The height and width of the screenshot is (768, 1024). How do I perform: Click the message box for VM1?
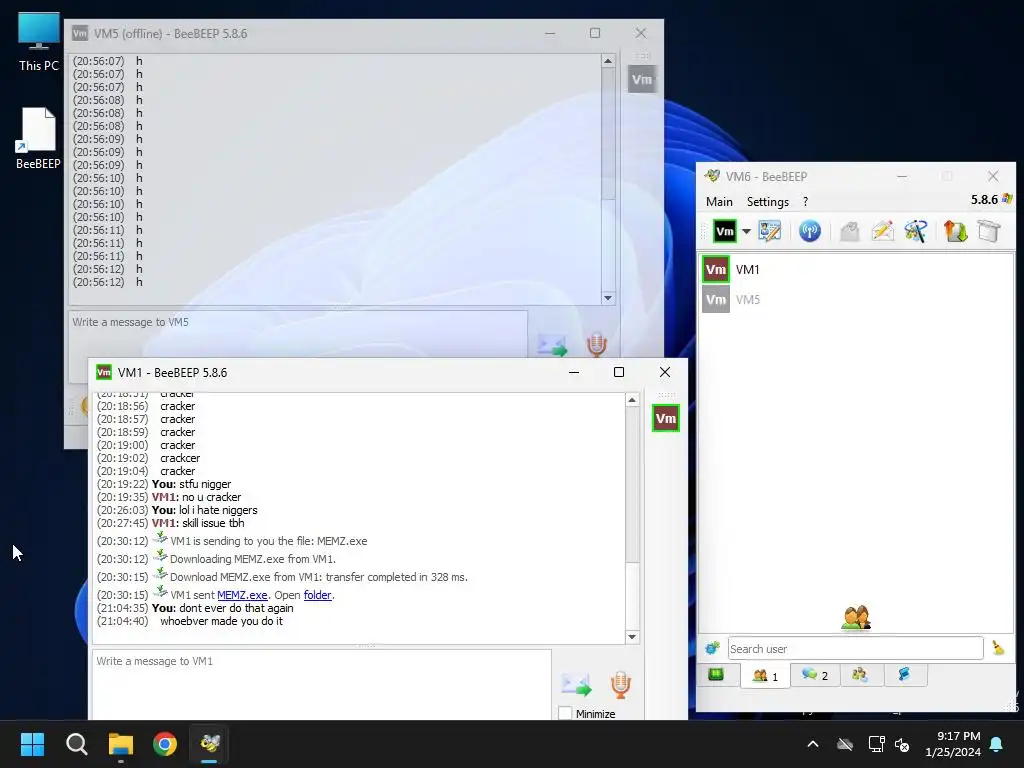pos(321,684)
